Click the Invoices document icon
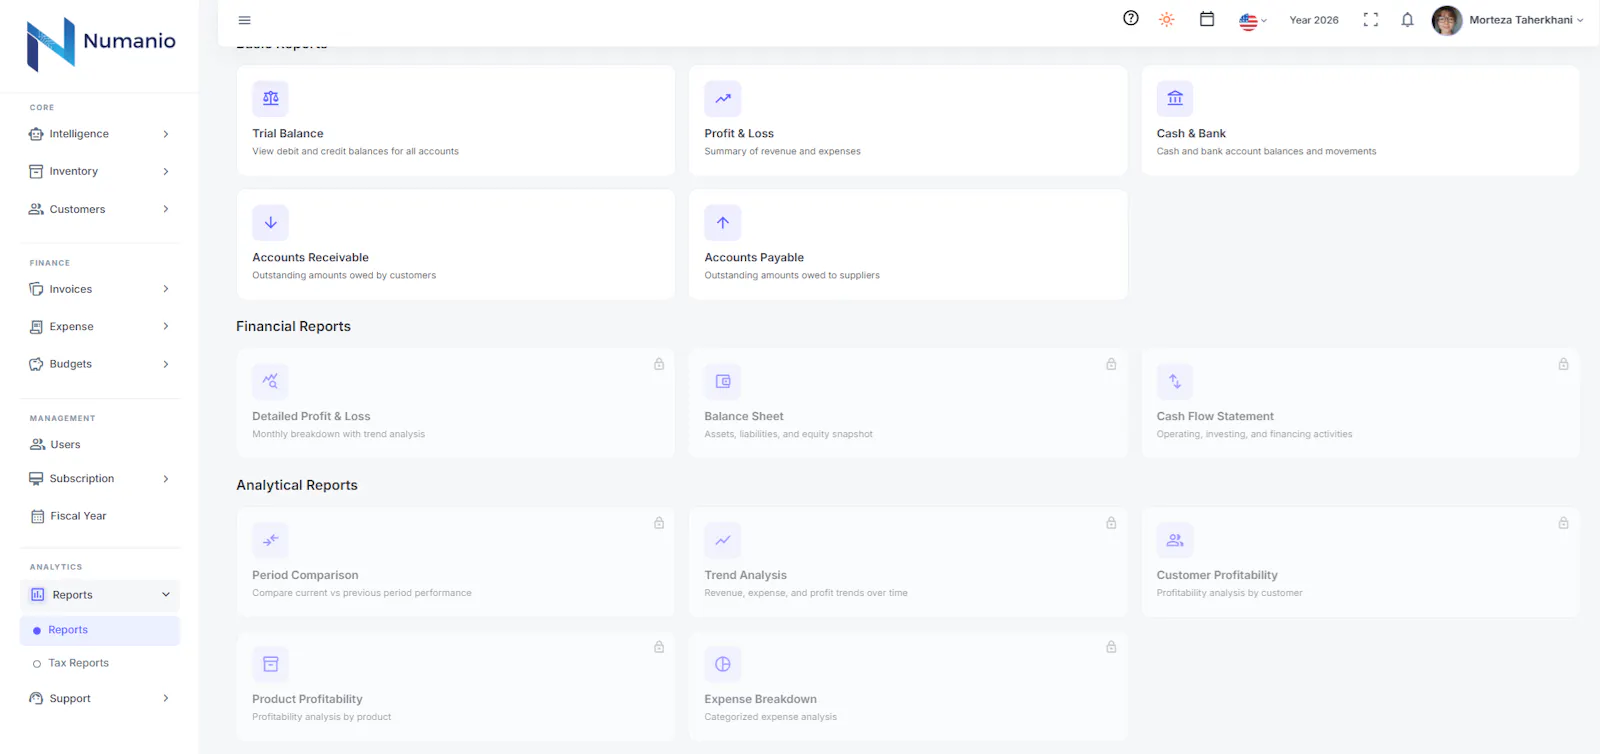 point(37,289)
